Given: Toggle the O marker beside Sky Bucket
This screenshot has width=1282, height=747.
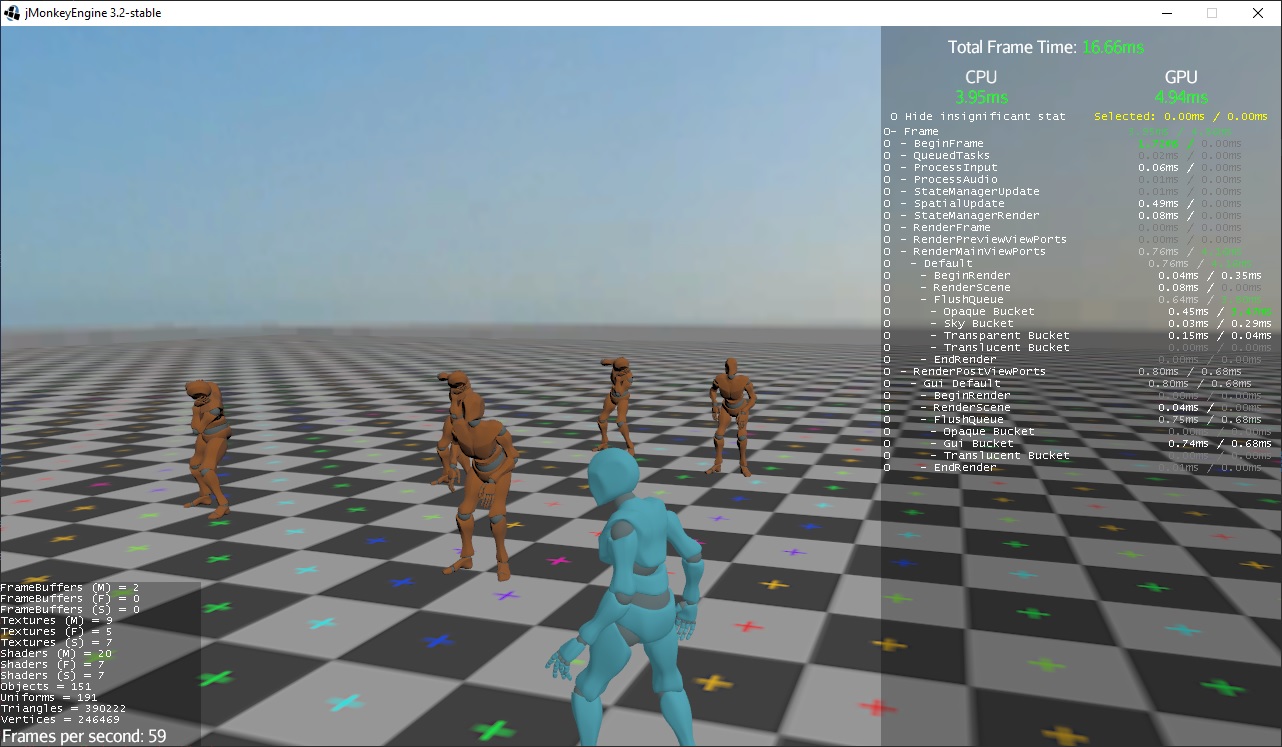Looking at the screenshot, I should point(887,323).
